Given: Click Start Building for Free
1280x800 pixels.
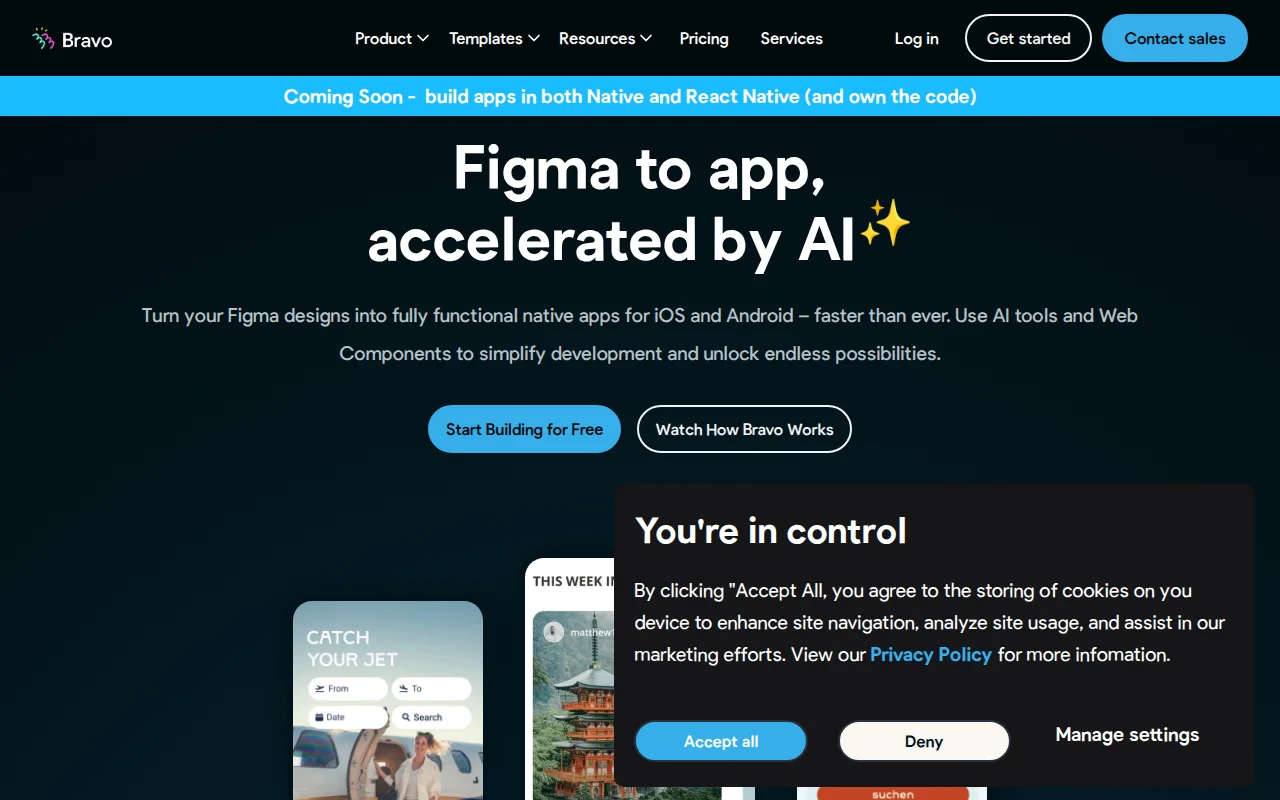Looking at the screenshot, I should click(x=524, y=429).
